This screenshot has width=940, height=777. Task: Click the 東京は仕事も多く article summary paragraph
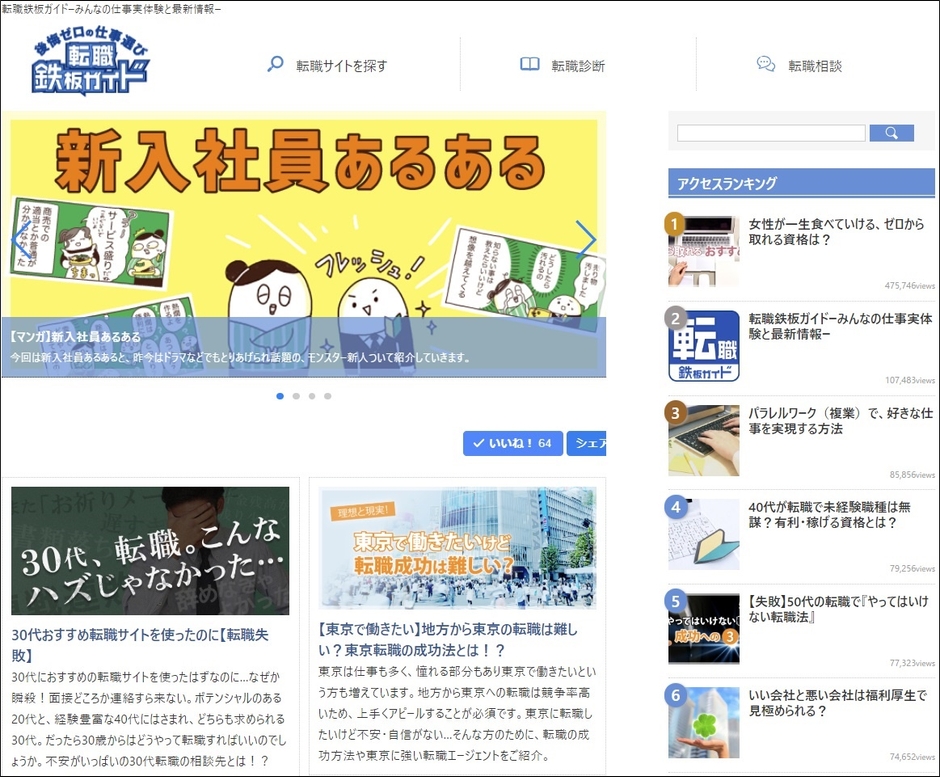[x=457, y=713]
